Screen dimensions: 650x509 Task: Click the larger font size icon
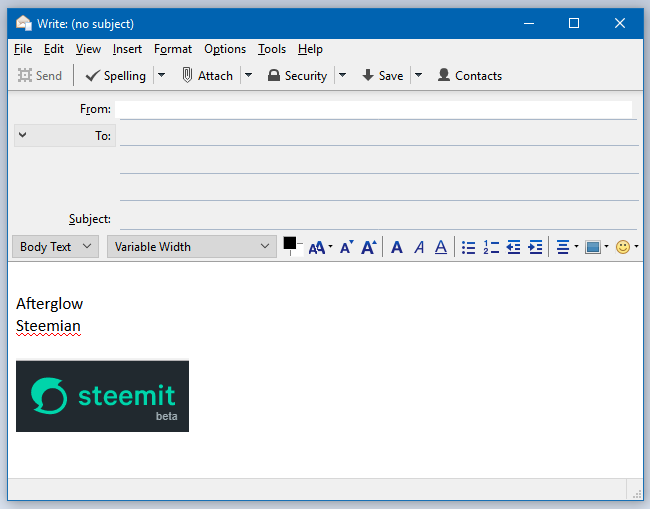(369, 247)
